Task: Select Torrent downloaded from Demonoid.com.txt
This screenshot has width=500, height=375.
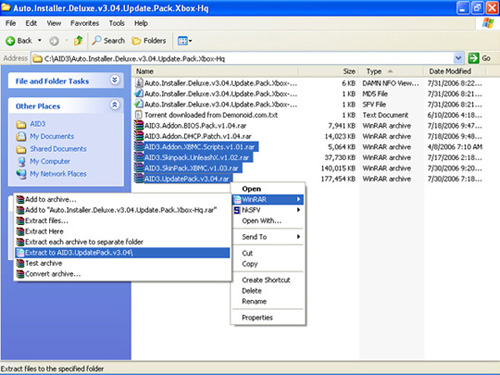Action: [x=211, y=115]
